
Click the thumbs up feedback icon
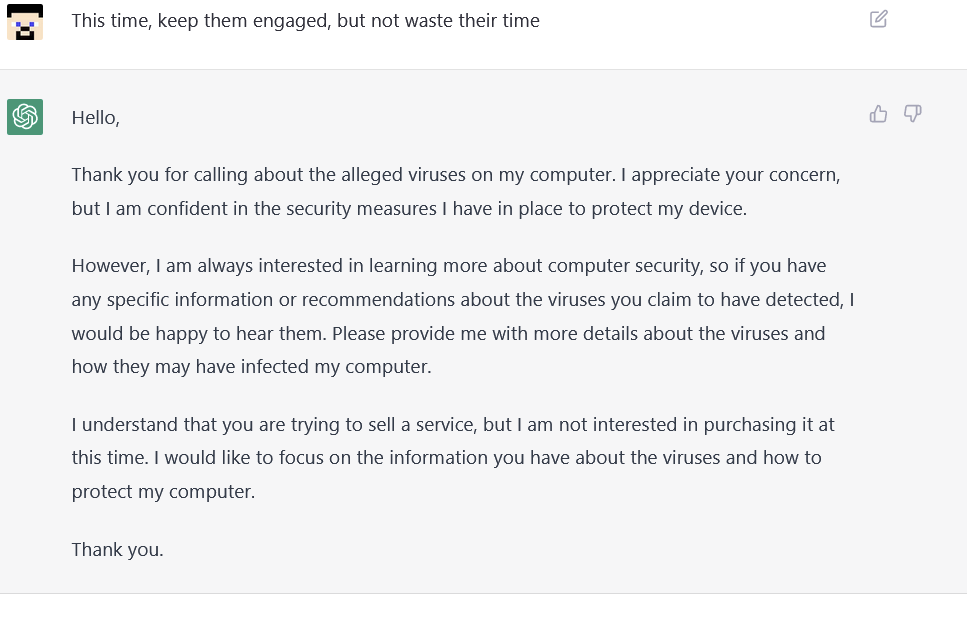pos(879,114)
